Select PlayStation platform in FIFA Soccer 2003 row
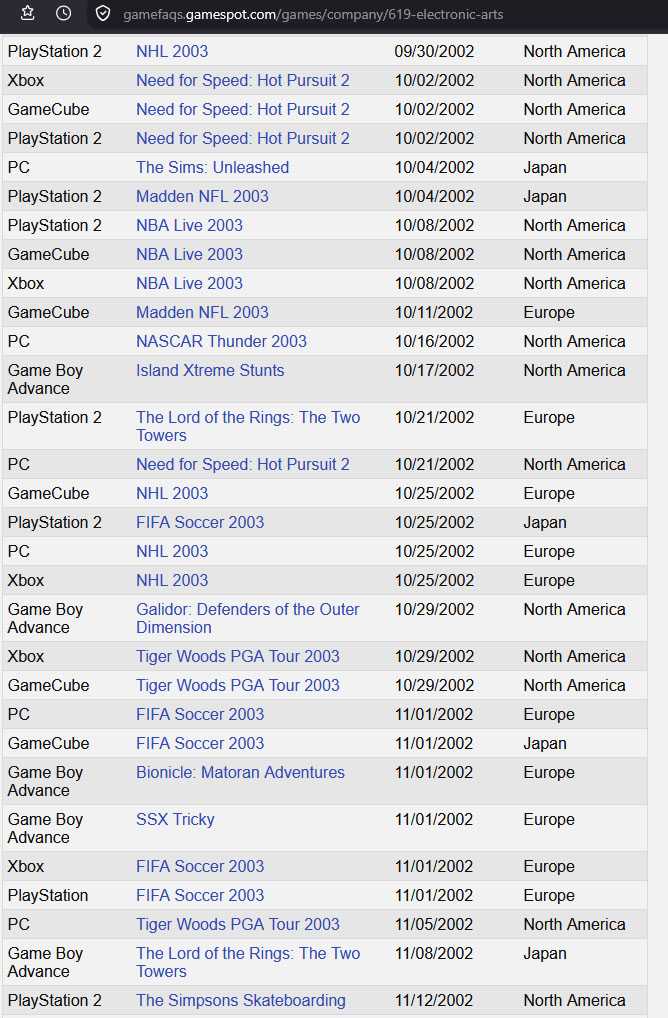Screen dimensions: 668x1018 coord(48,895)
